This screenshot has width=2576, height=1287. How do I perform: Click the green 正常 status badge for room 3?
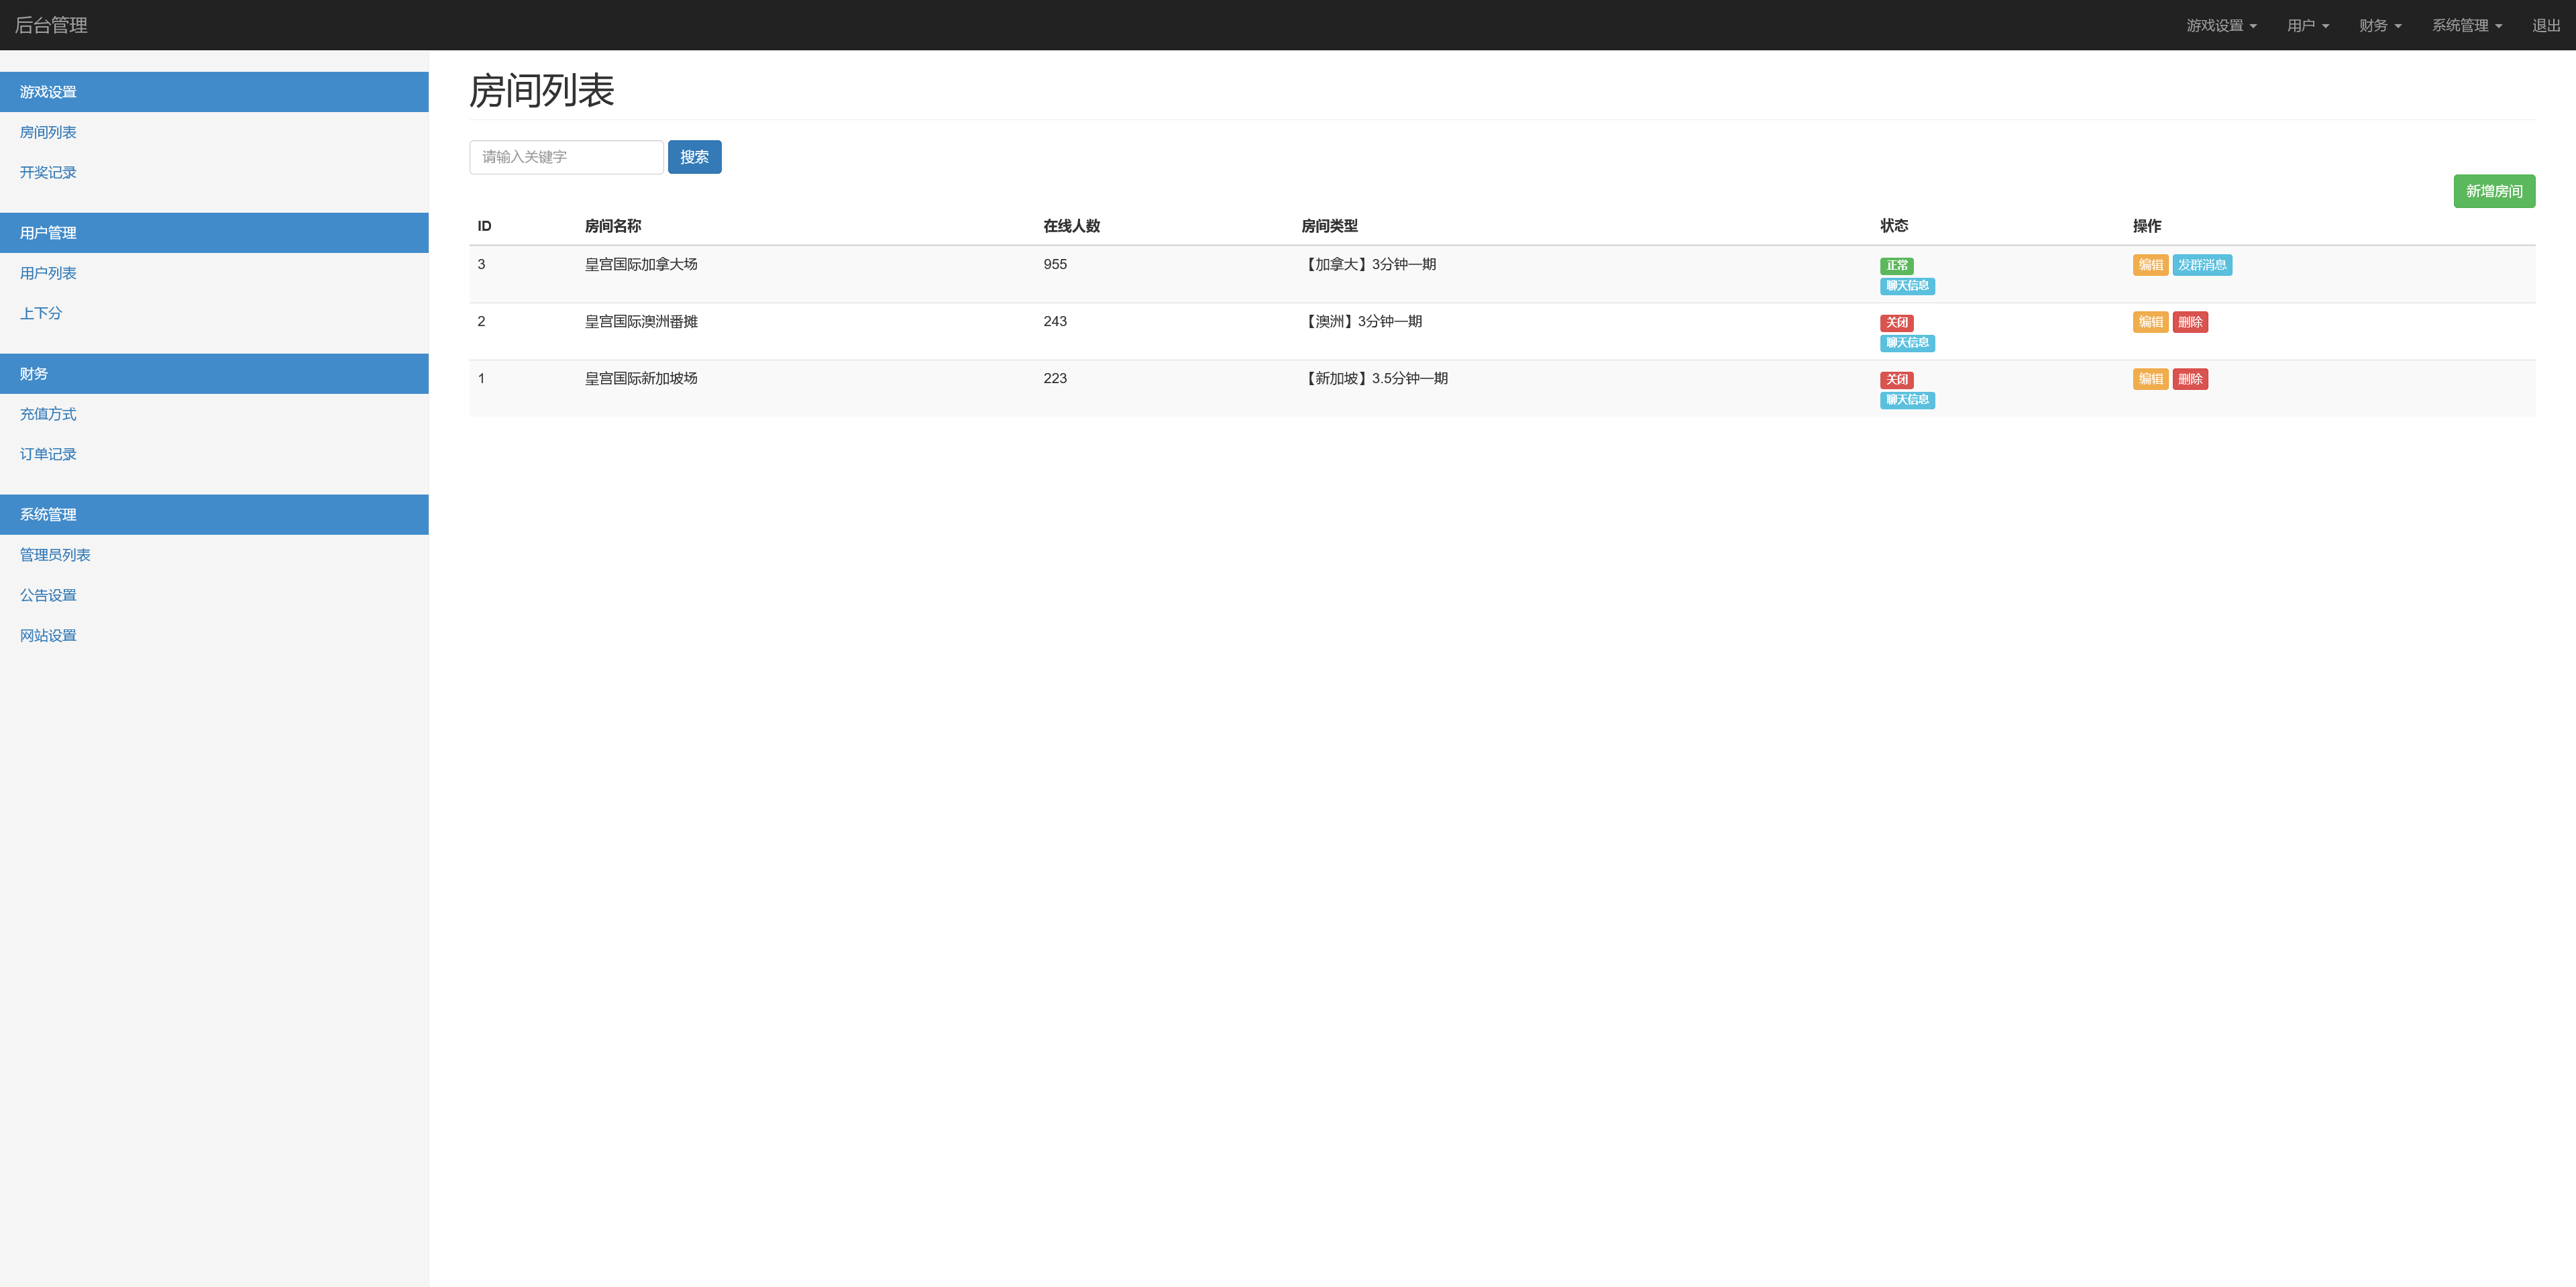(1896, 266)
